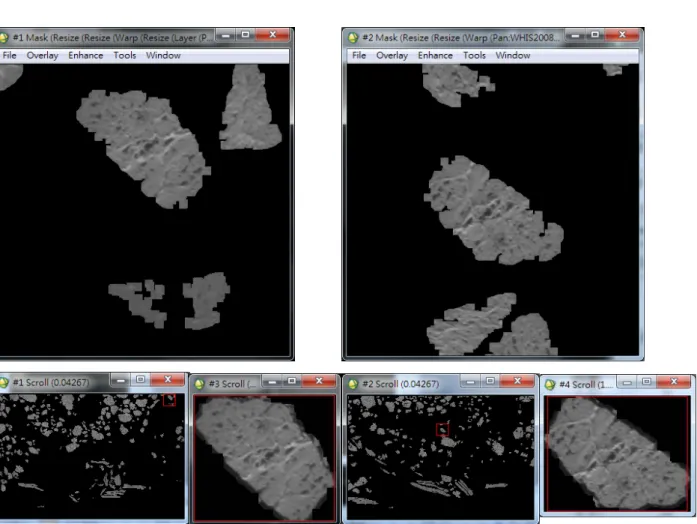Click red zoom box in #1 Scroll window
This screenshot has height=524, width=697.
[169, 400]
